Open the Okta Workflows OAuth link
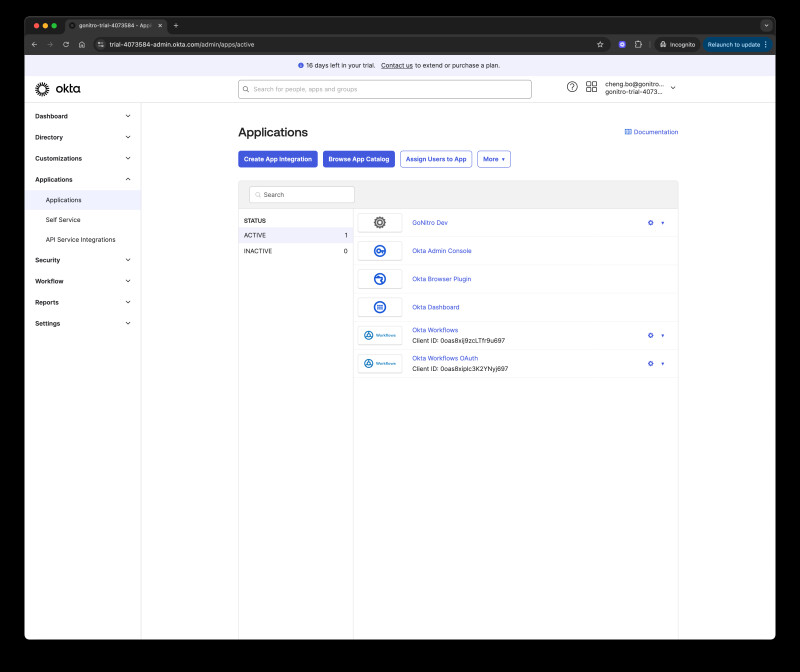The image size is (800, 672). 445,358
